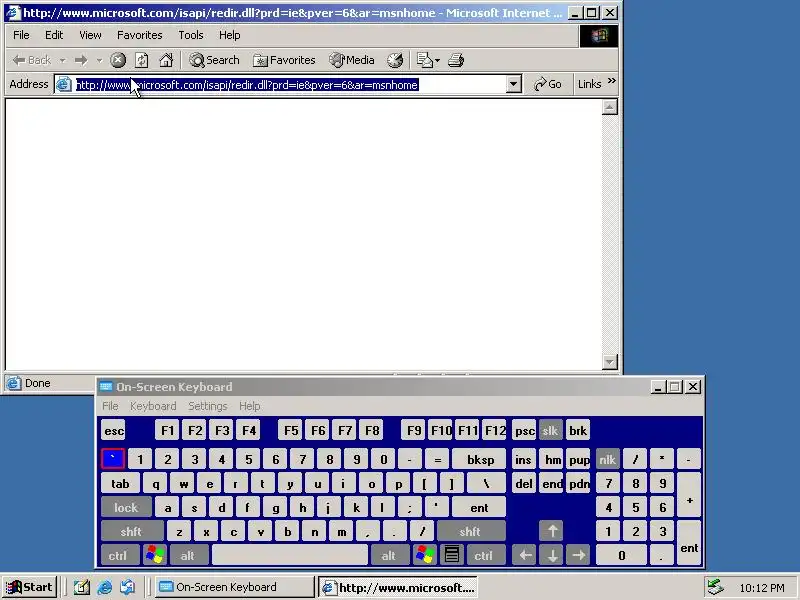The height and width of the screenshot is (600, 800).
Task: Toggle the nlk num lock key
Action: 607,459
